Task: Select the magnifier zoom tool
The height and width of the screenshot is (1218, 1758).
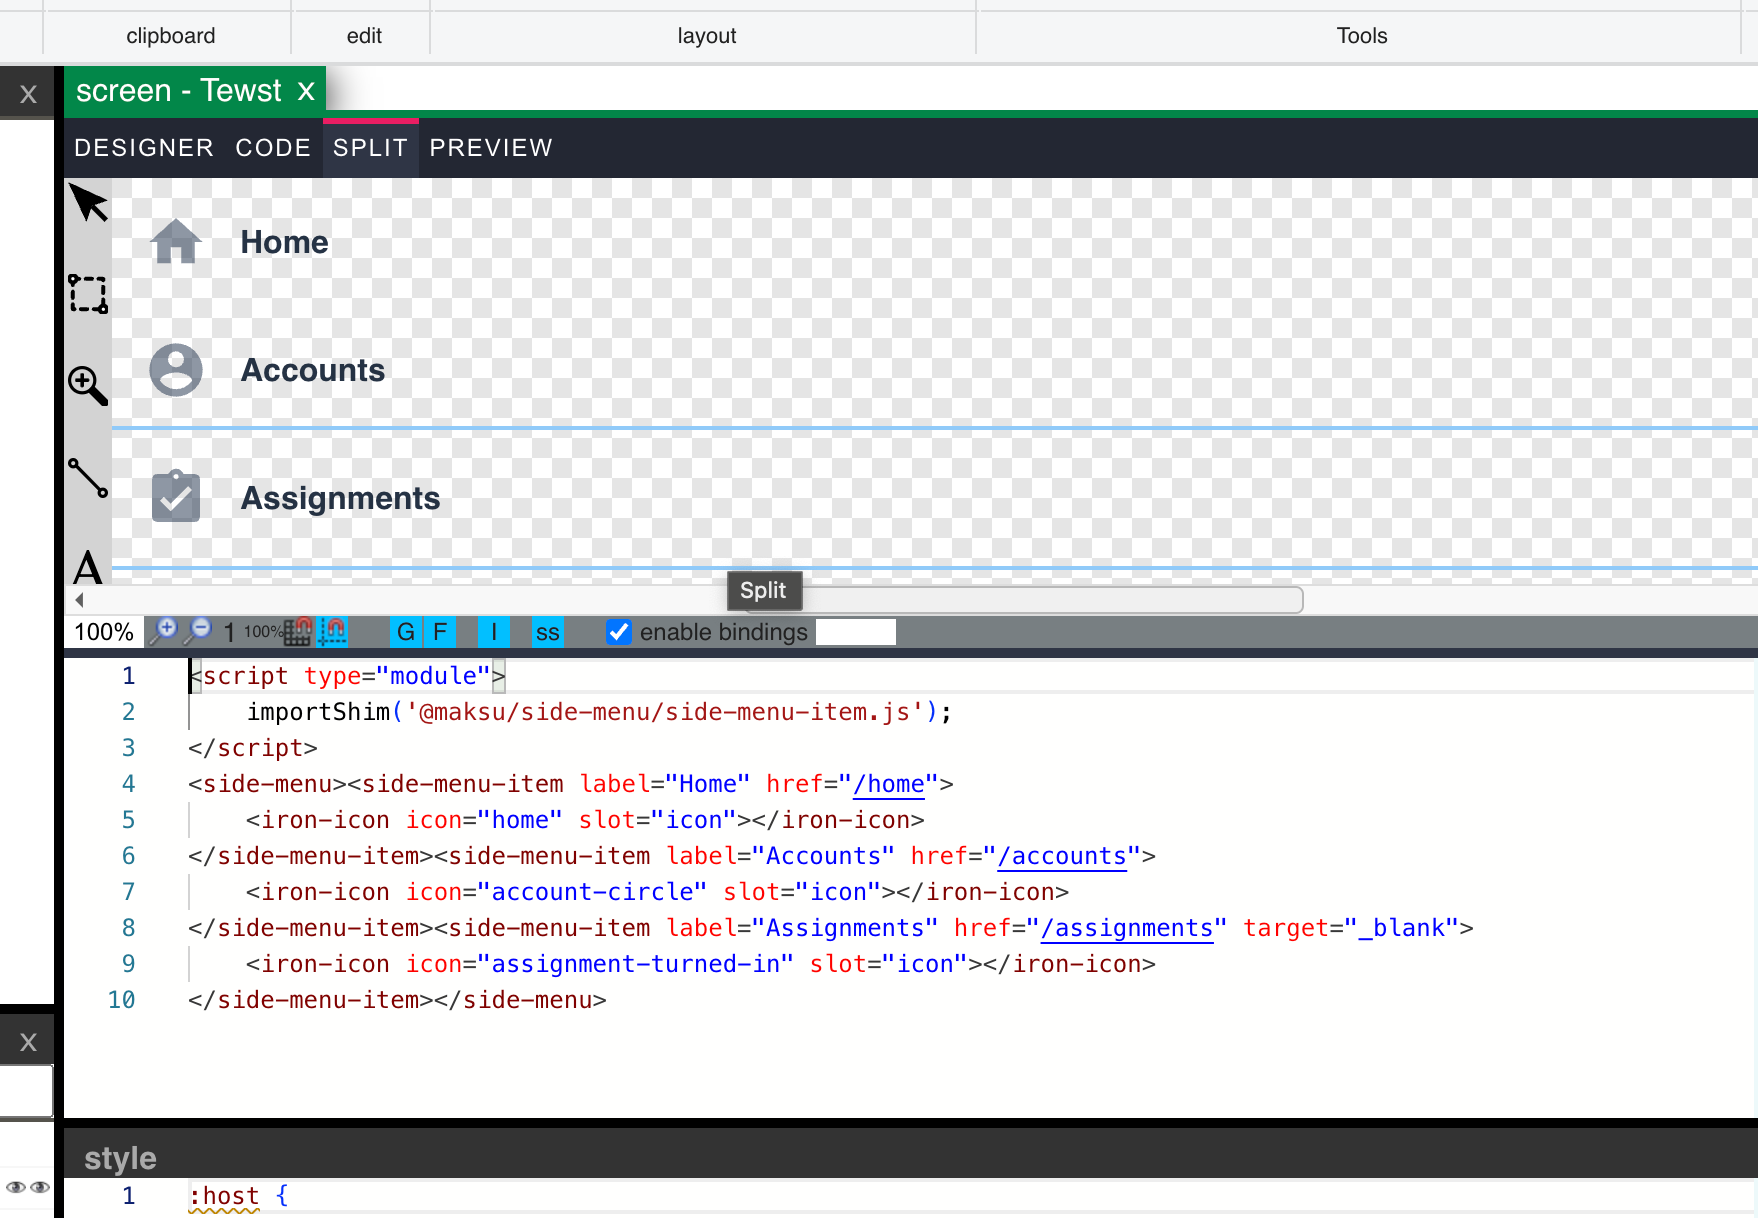Action: (88, 385)
